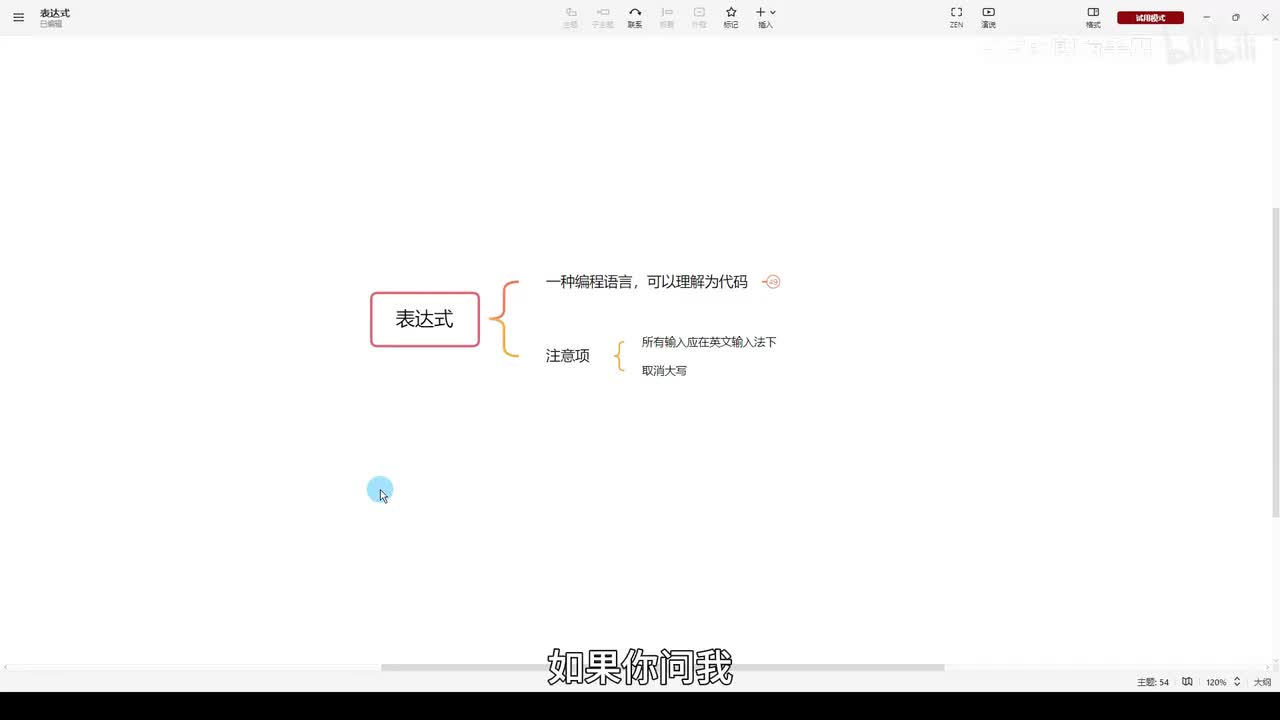1280x720 pixels.
Task: Enter ZEN mode
Action: (x=956, y=17)
